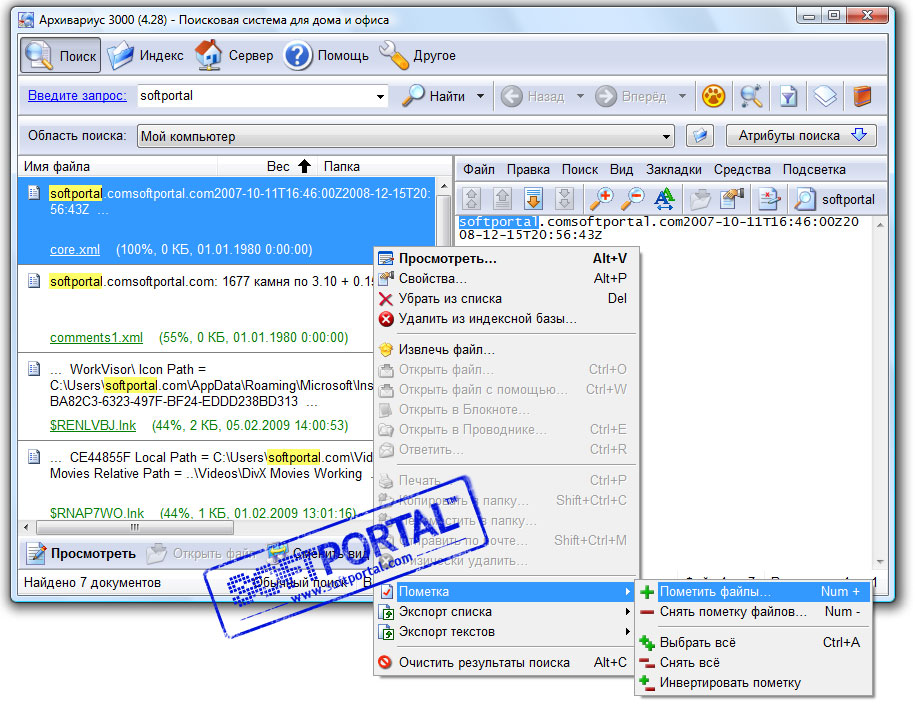The height and width of the screenshot is (709, 915).
Task: Expand the Найти button dropdown arrow
Action: (x=480, y=96)
